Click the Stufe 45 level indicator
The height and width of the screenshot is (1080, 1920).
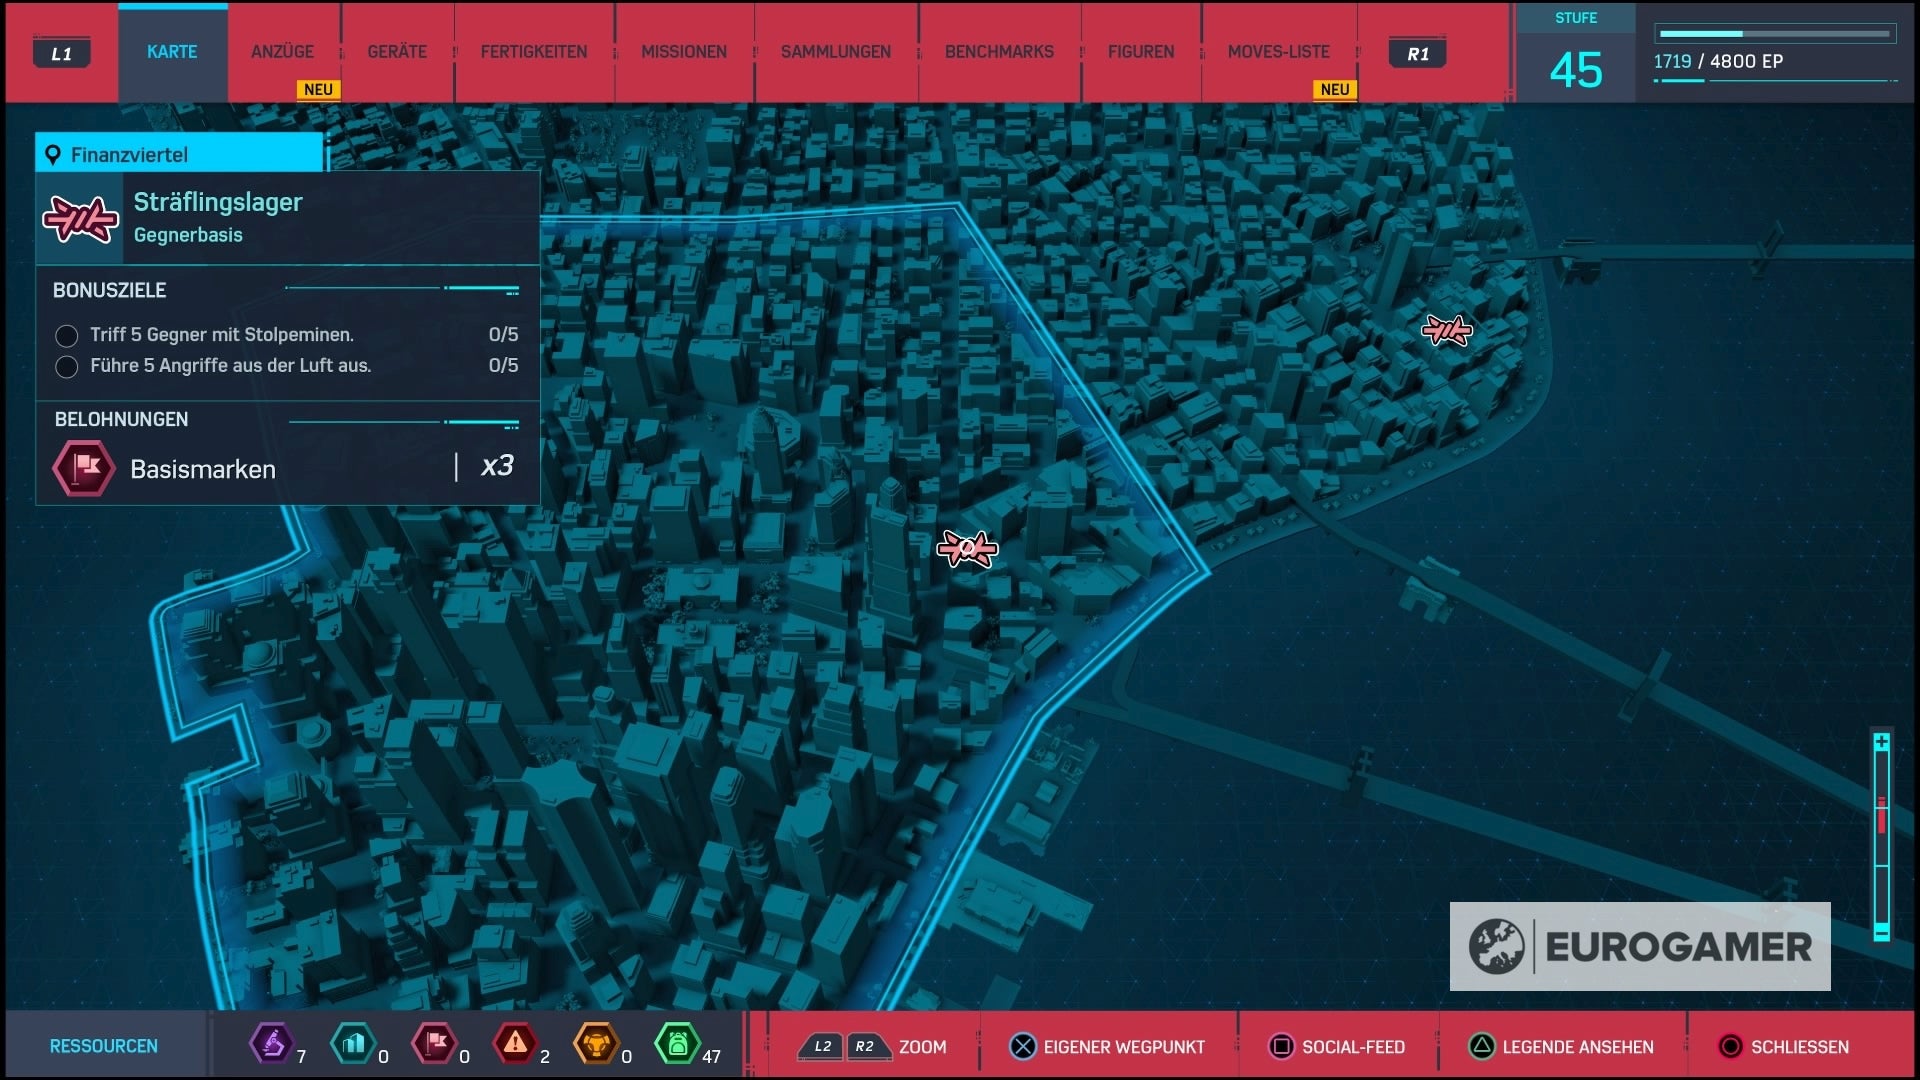click(1576, 53)
